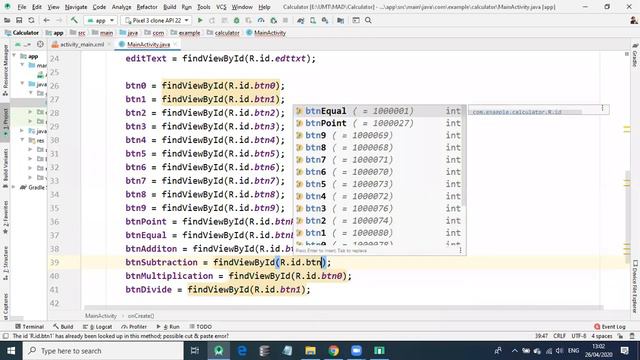
Task: Open the Event Log
Action: pos(610,327)
